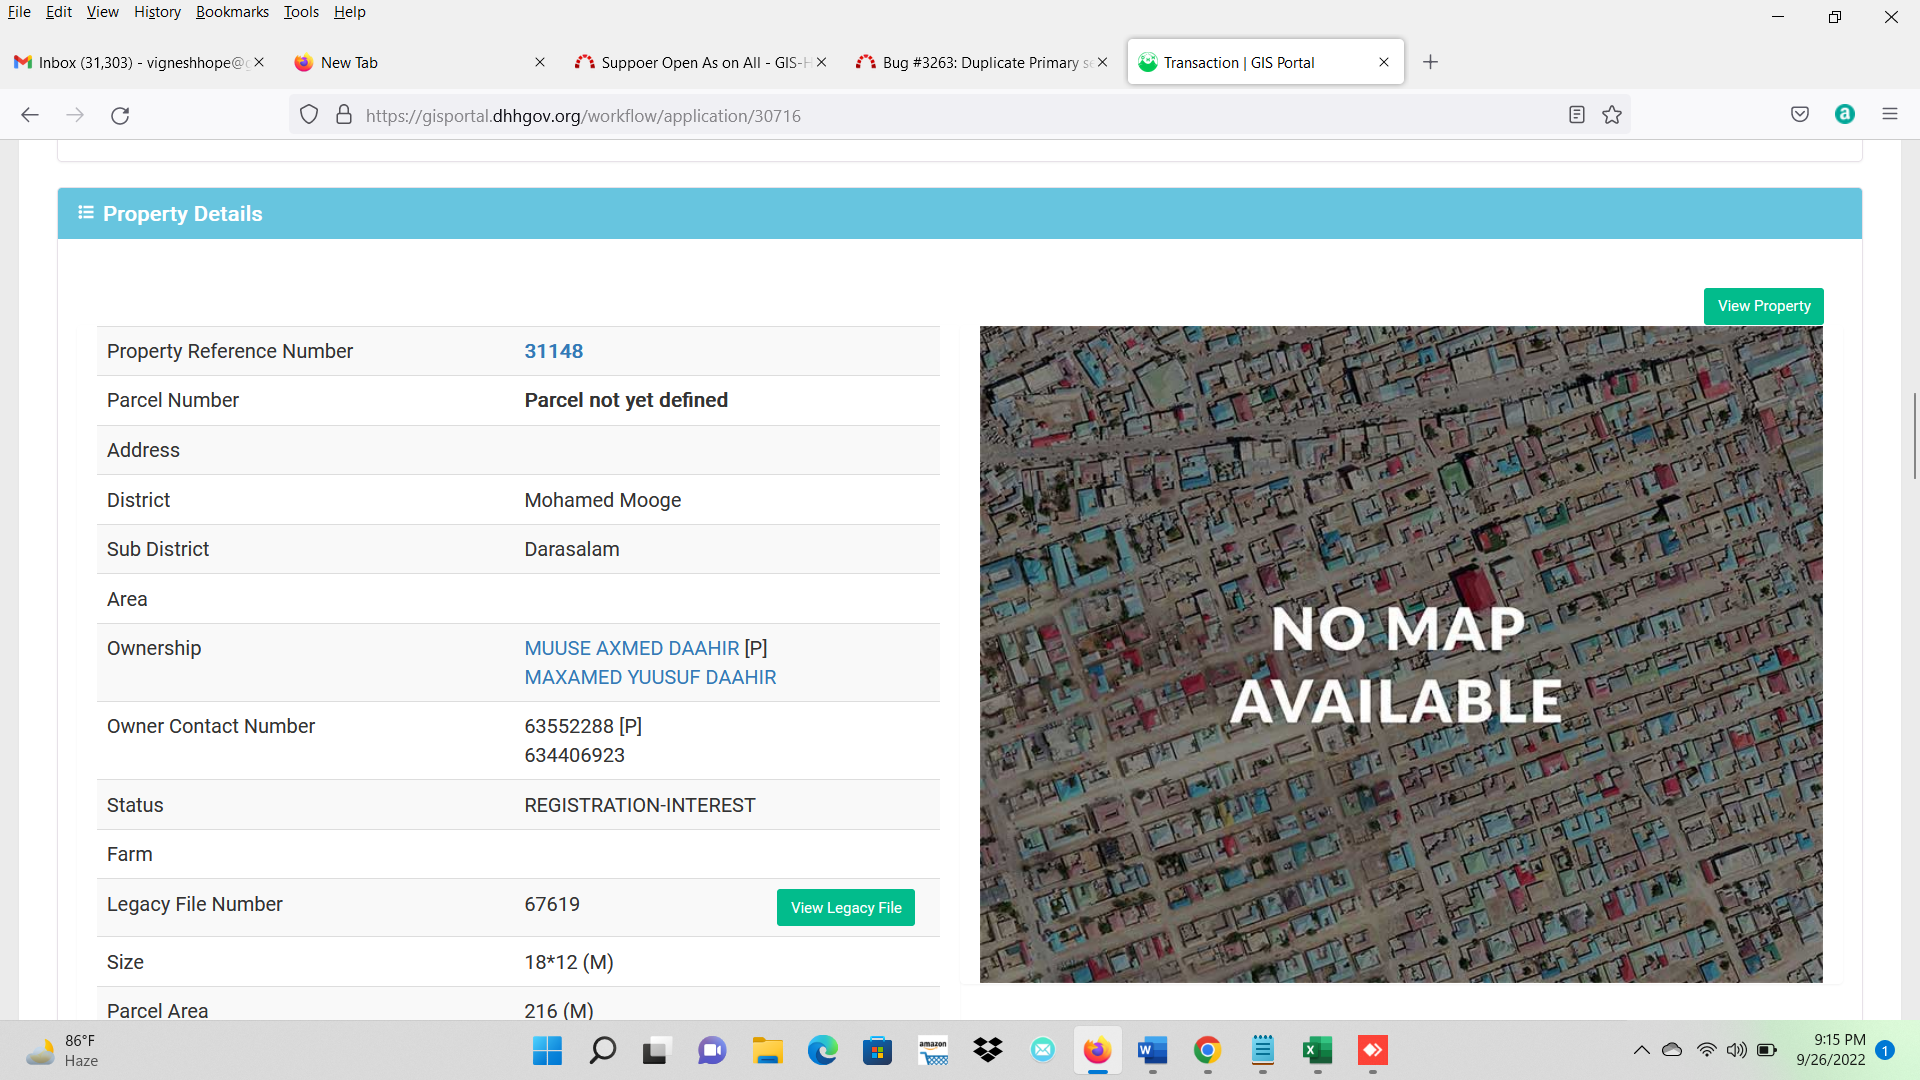Click the forward navigation arrow

[x=75, y=115]
